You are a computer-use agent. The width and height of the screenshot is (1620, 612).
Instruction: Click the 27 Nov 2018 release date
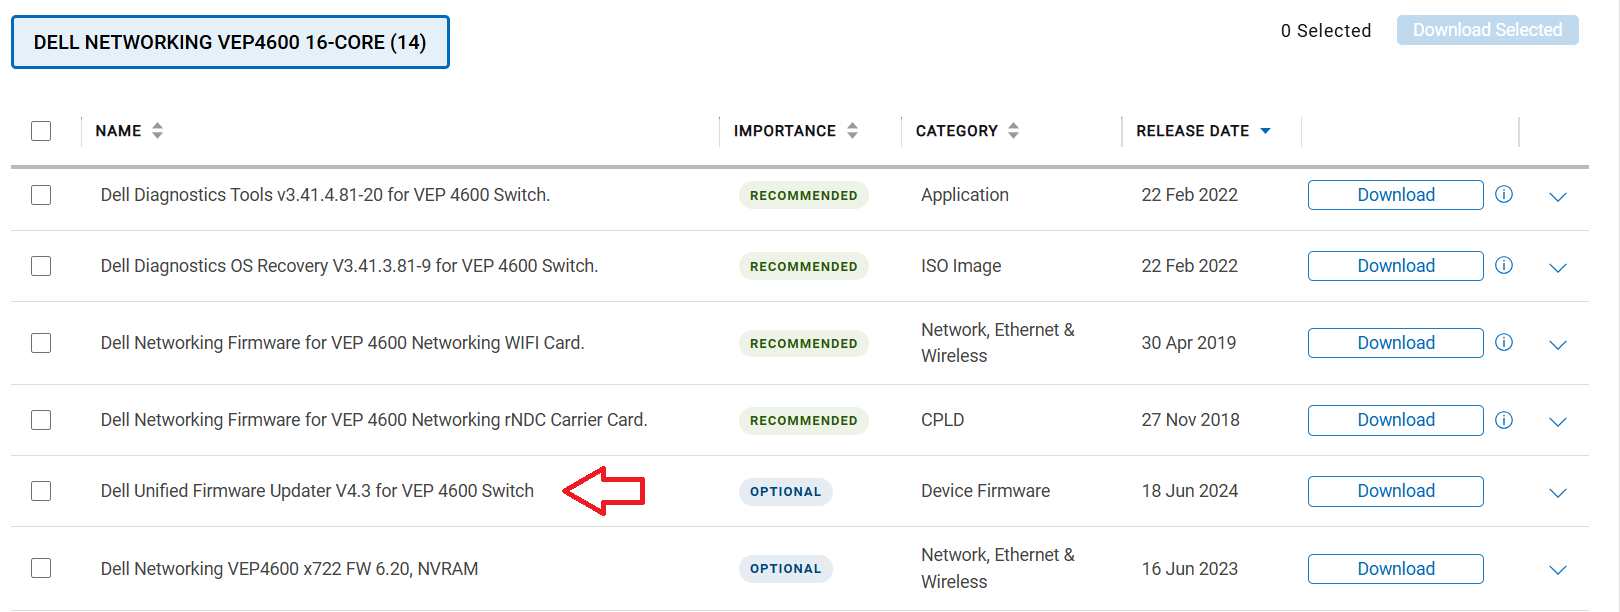click(1190, 420)
